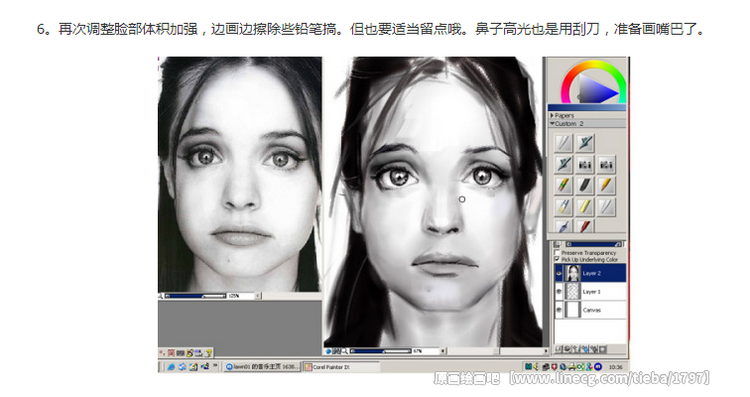Click the red brush icon at palette bottom

(x=585, y=226)
